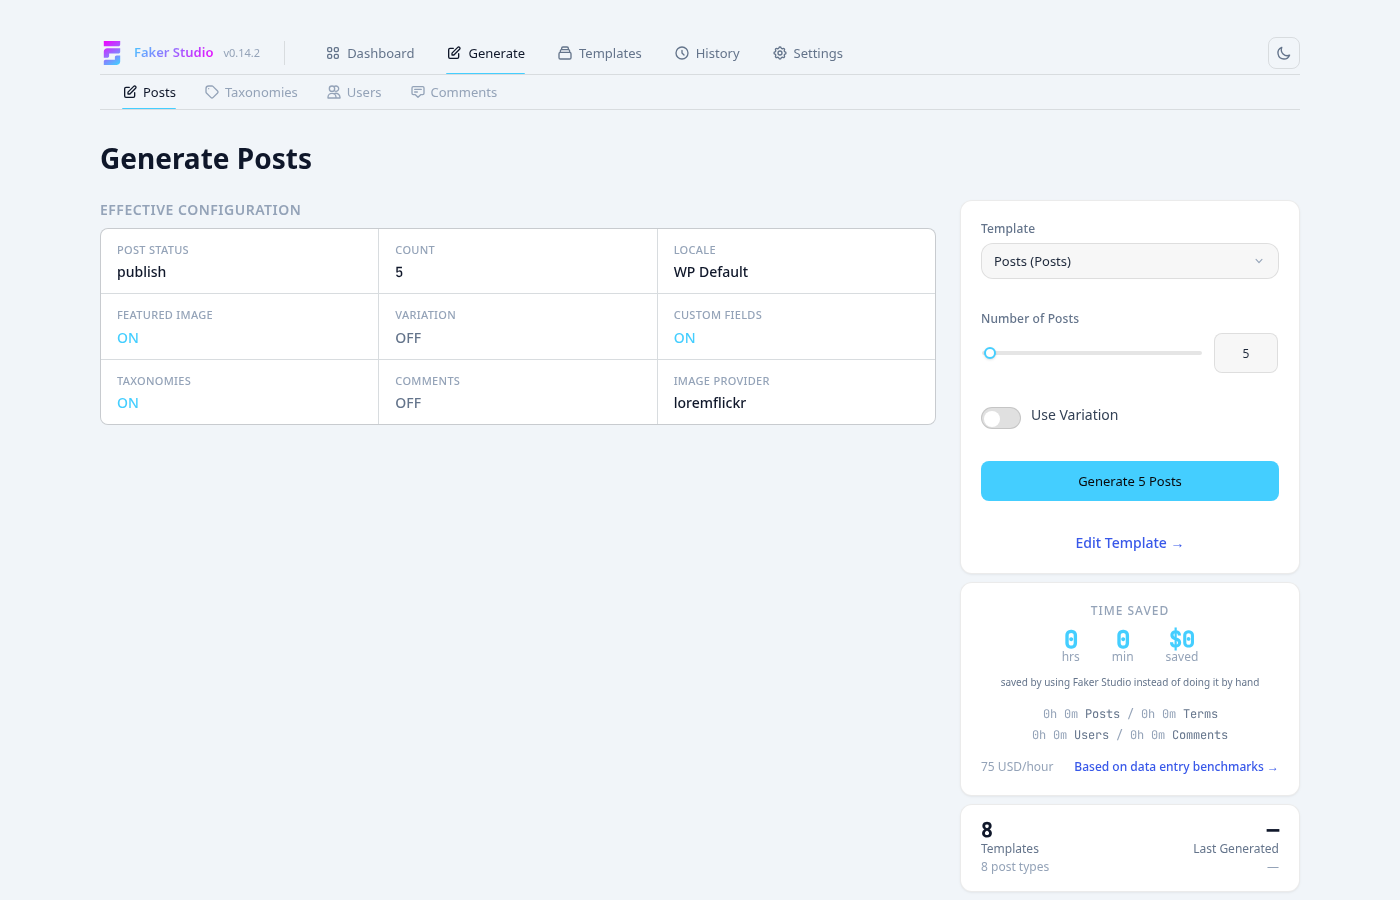1400x900 pixels.
Task: Open the History page
Action: click(x=707, y=53)
